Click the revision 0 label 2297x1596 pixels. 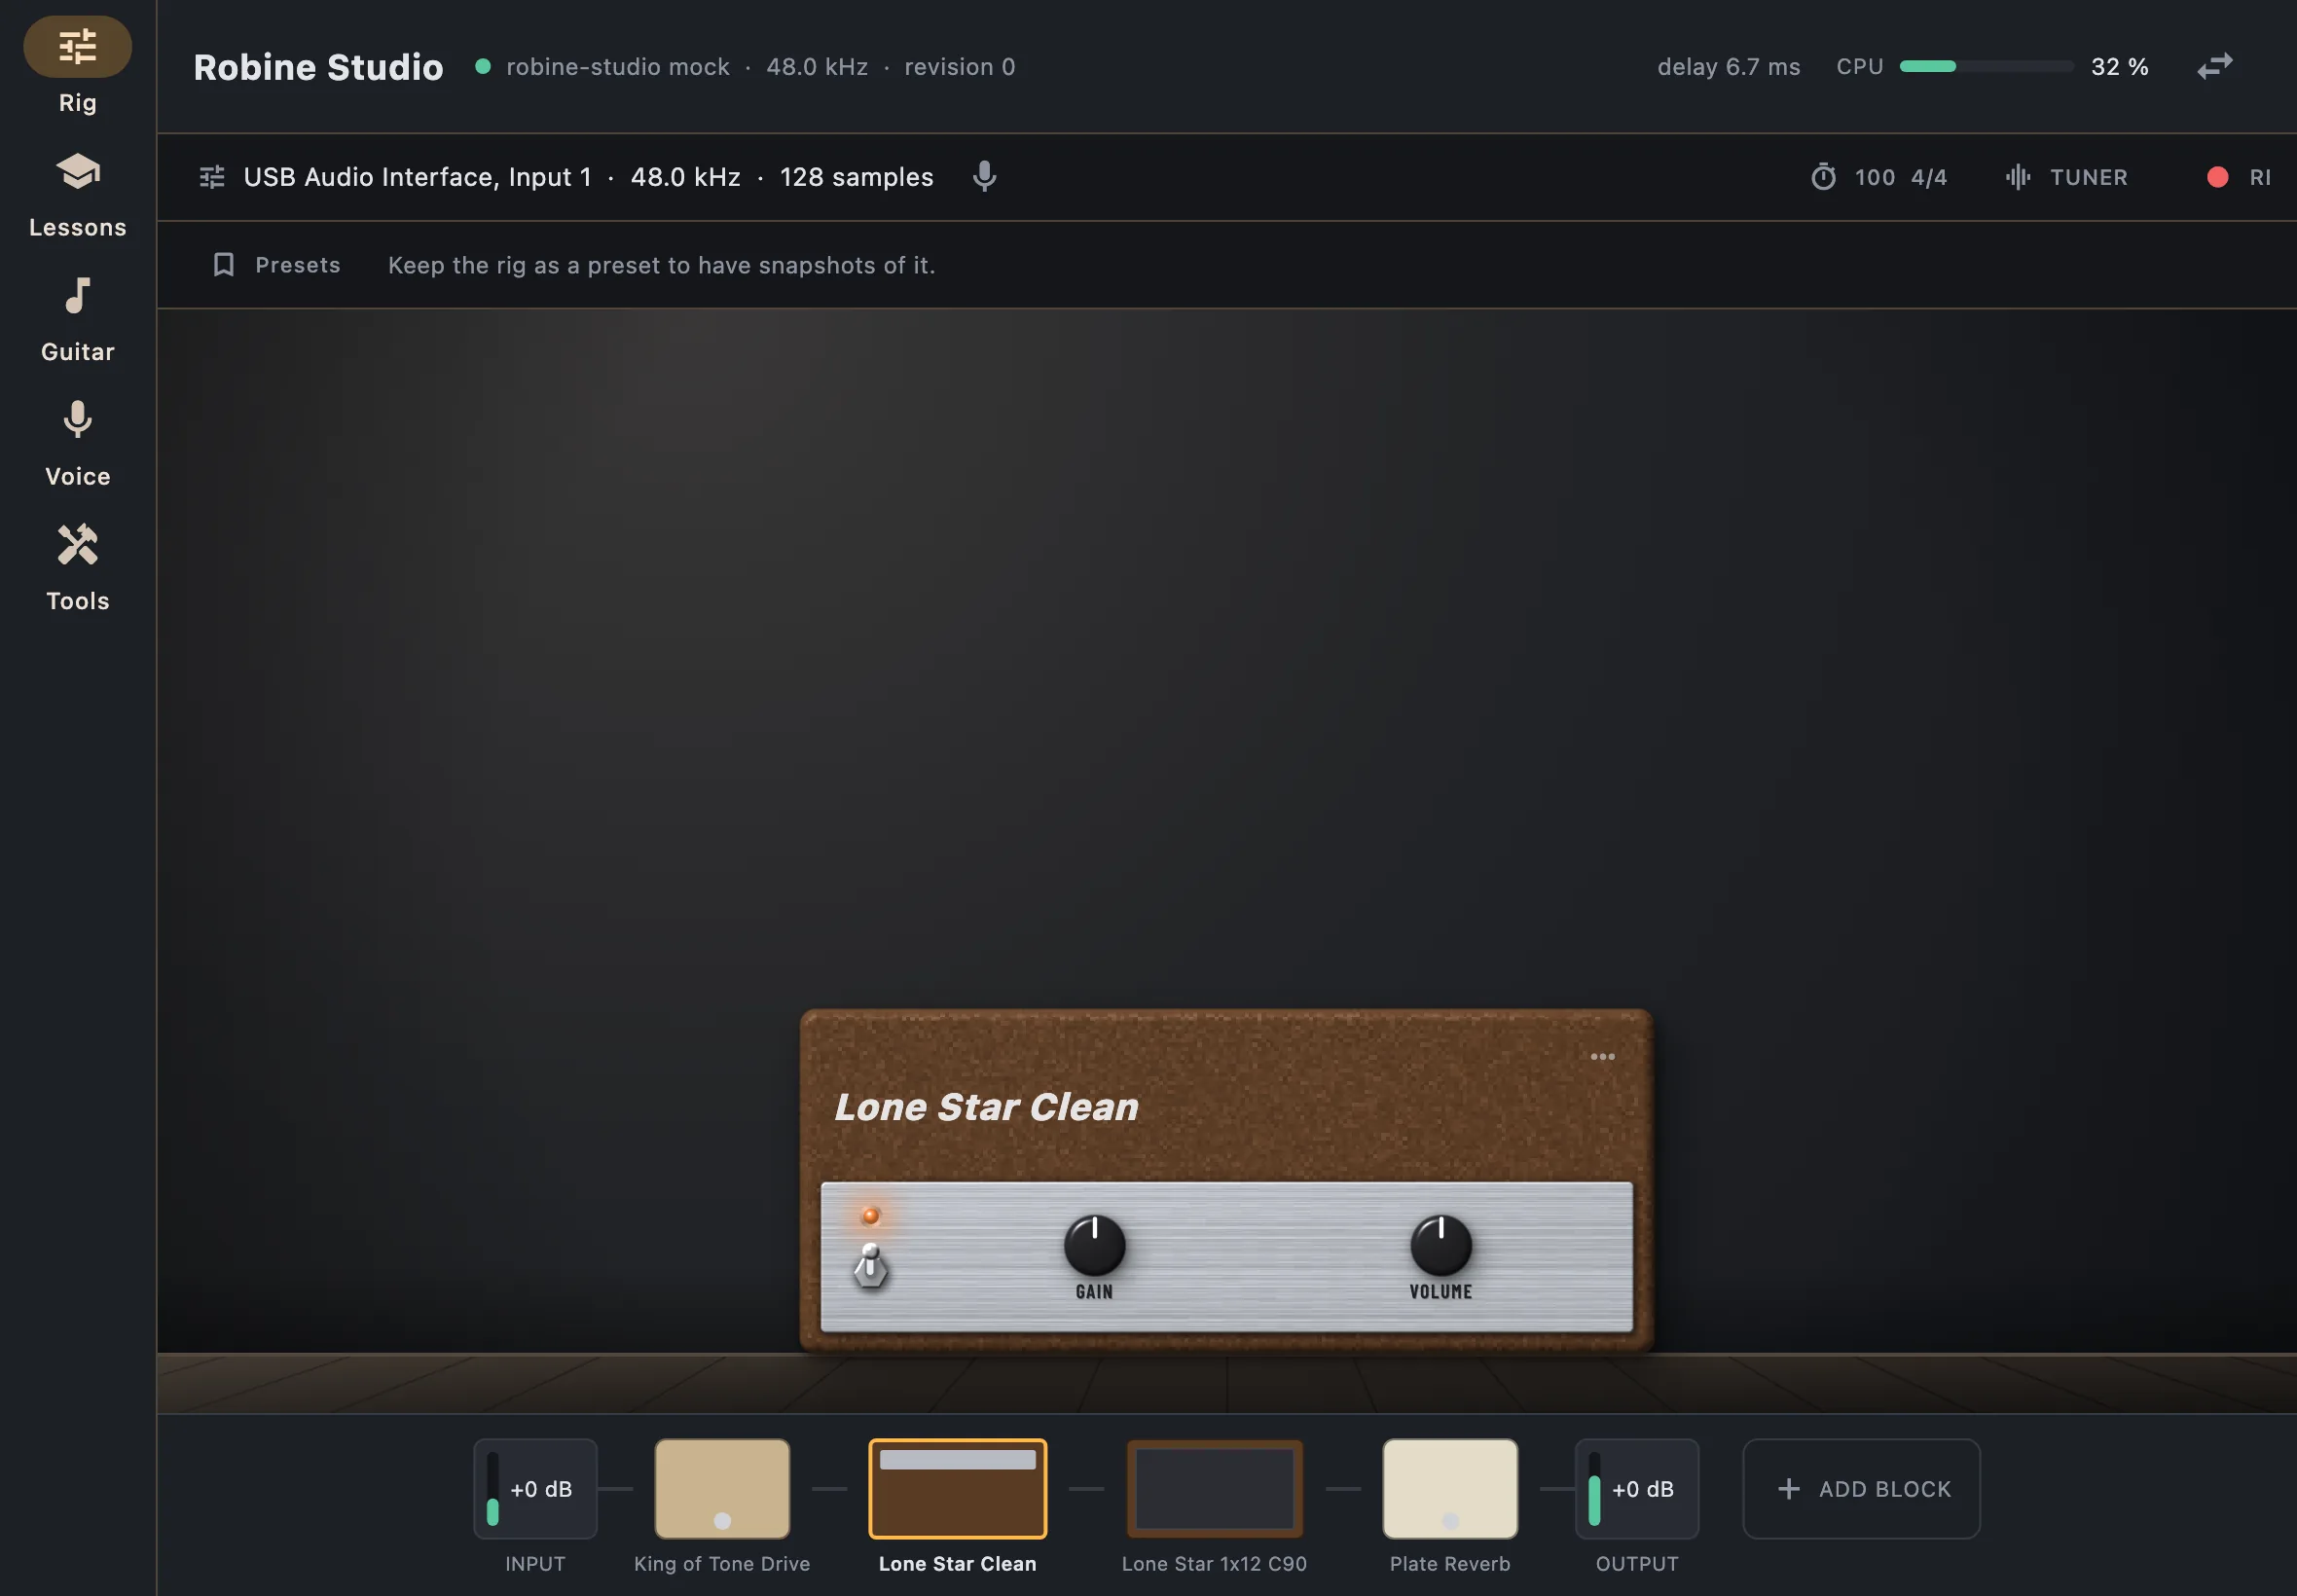point(959,67)
